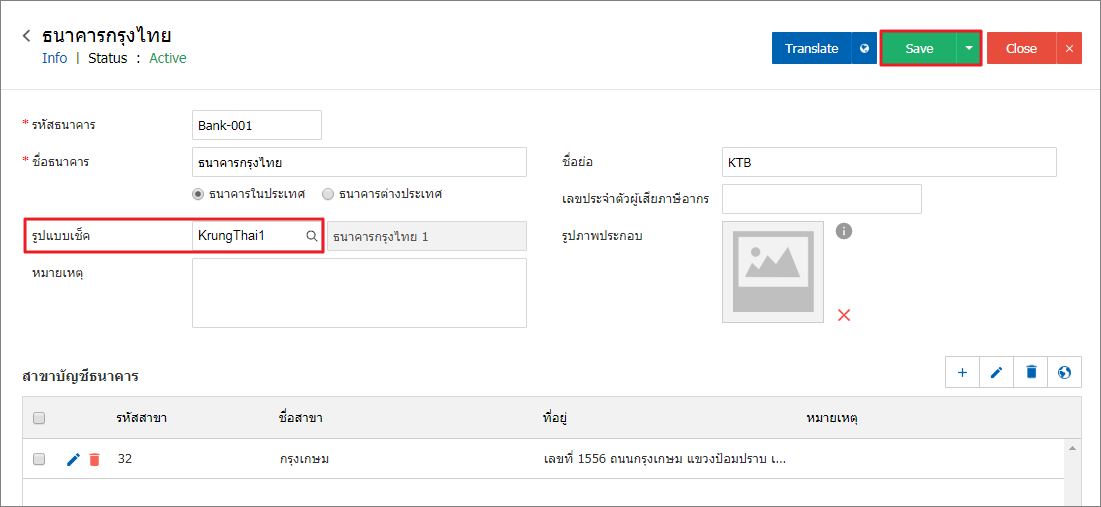
Task: Click the ธนาคารกรุงไทย 1 read-only field
Action: click(x=427, y=237)
